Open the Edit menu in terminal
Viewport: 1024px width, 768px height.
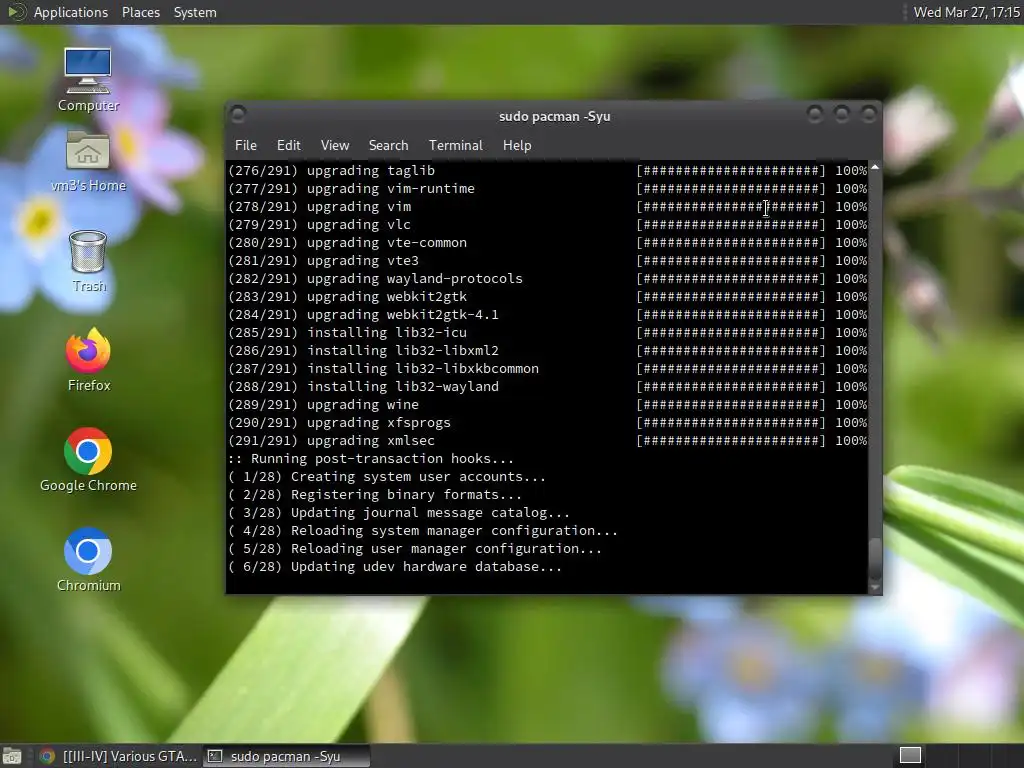(x=288, y=145)
